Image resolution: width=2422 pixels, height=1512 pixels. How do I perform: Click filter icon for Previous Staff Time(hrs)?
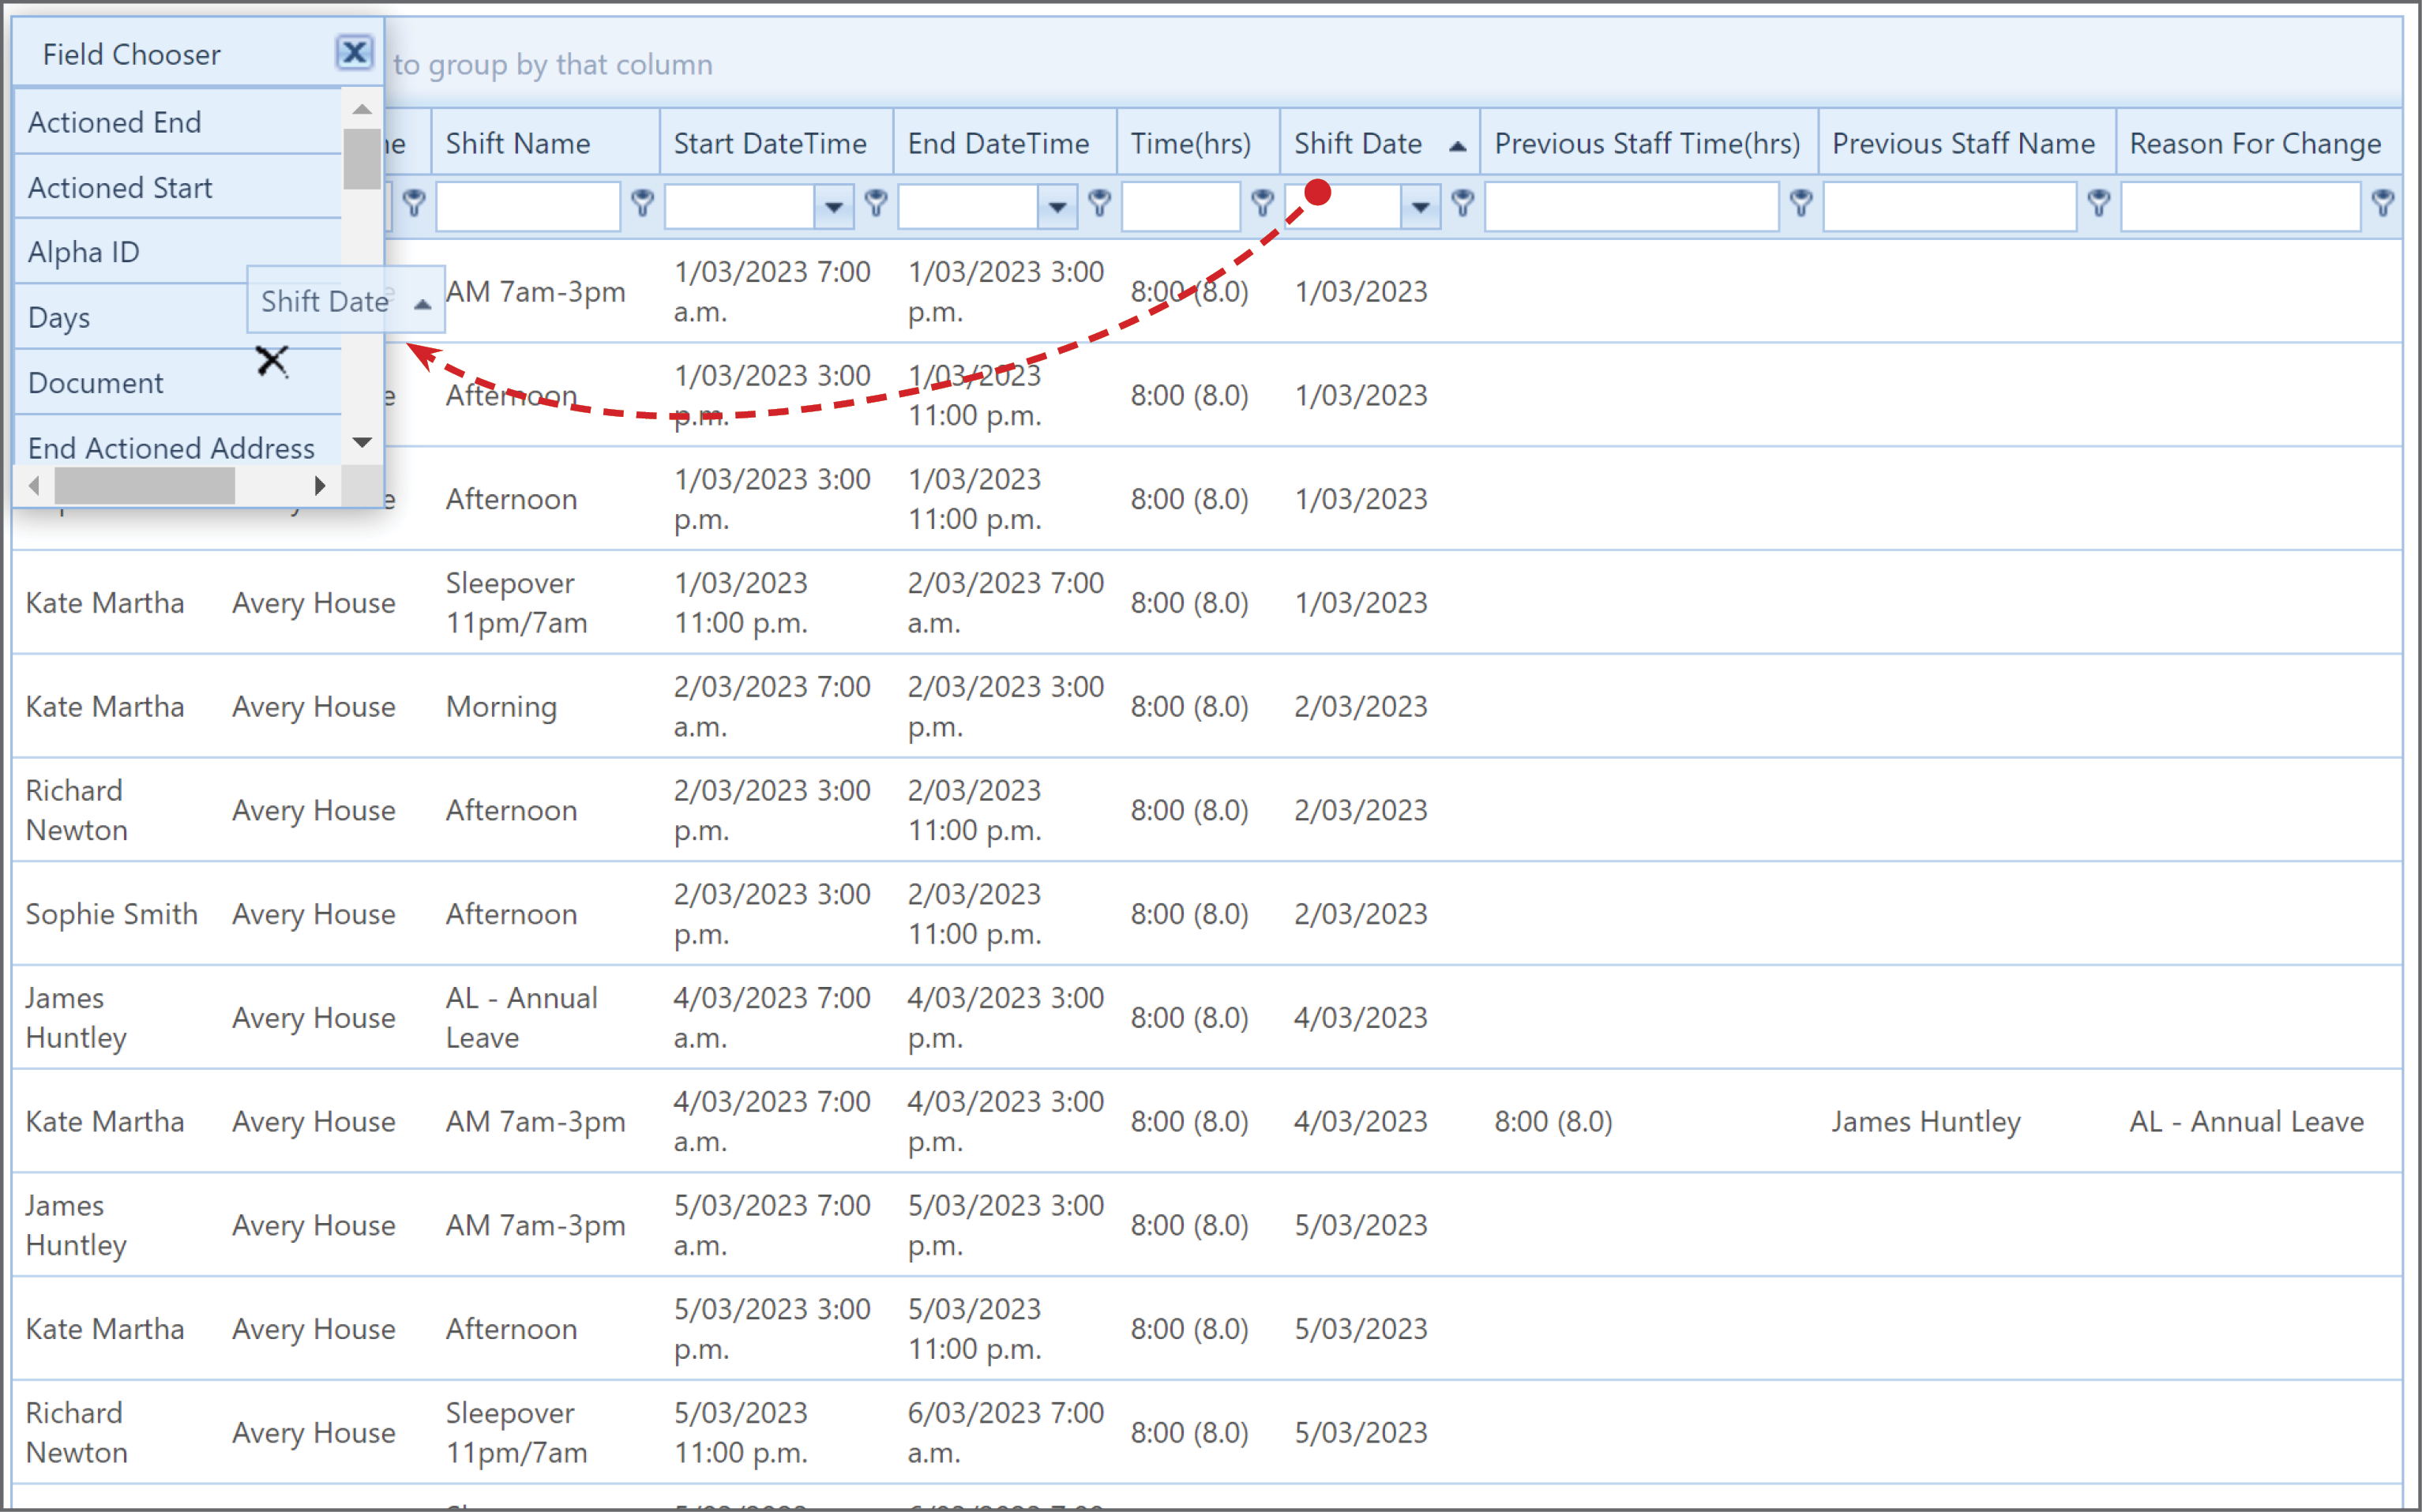pos(1801,203)
